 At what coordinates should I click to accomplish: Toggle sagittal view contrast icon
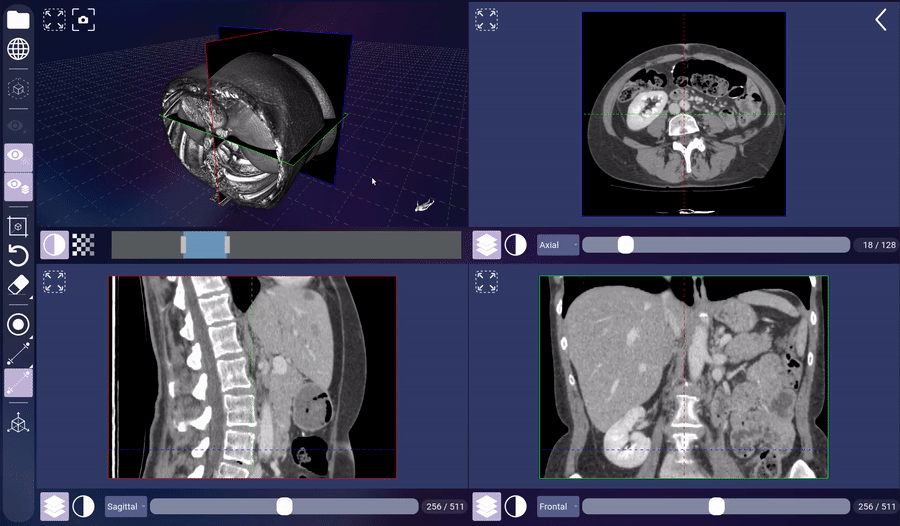pyautogui.click(x=83, y=506)
